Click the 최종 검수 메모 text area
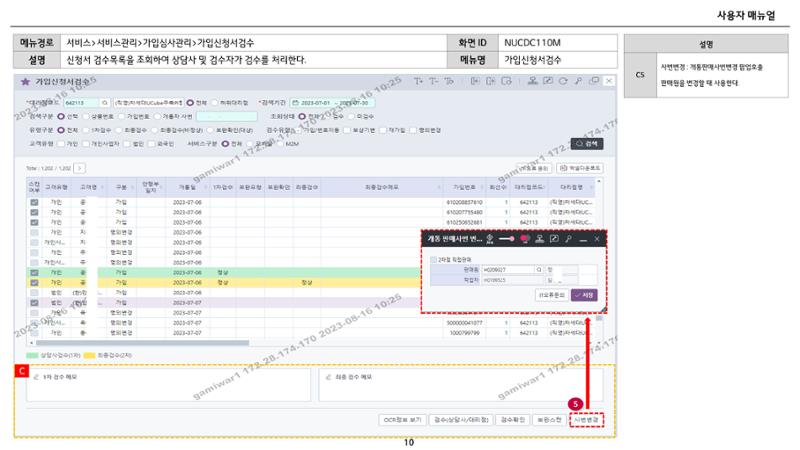 461,385
